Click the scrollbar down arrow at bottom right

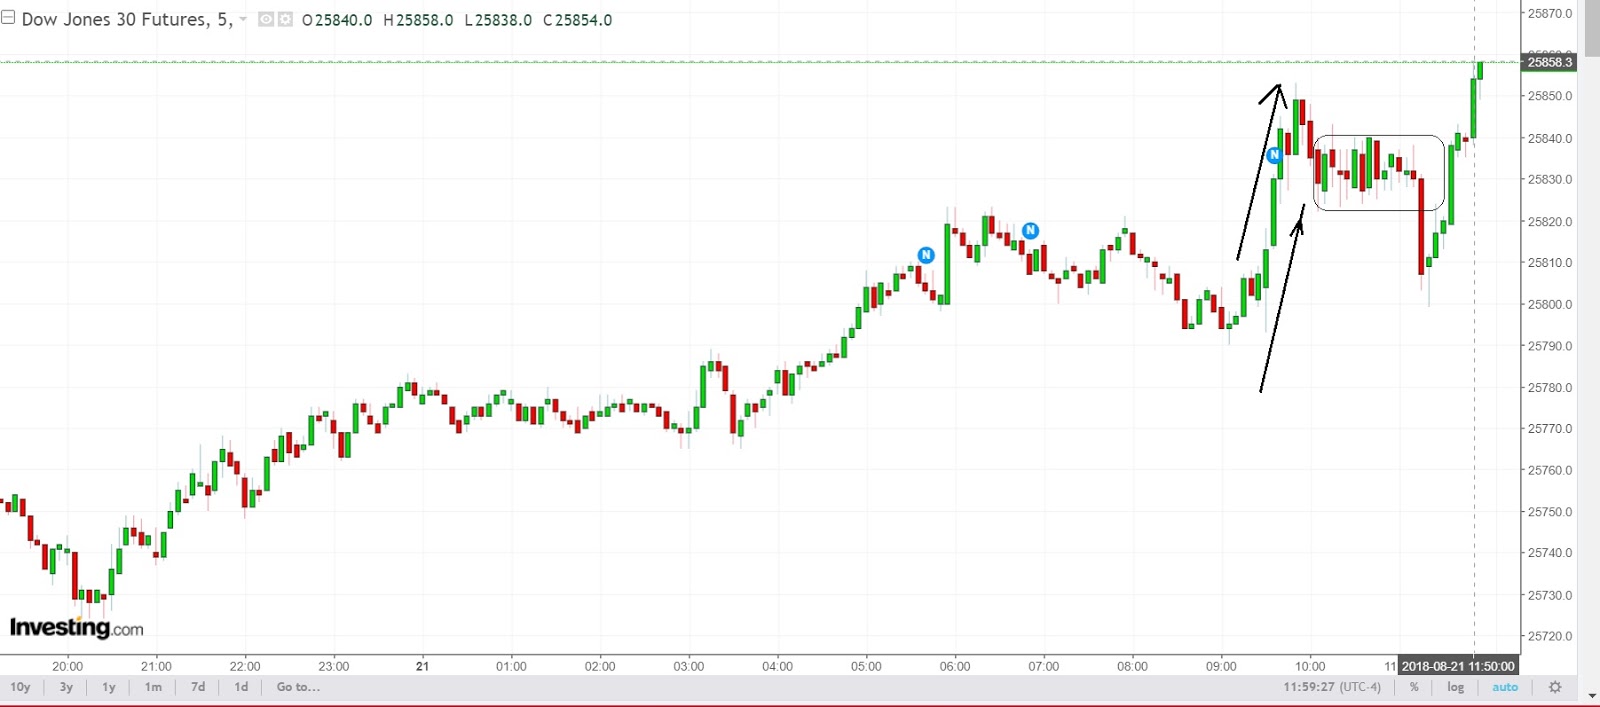point(1592,696)
